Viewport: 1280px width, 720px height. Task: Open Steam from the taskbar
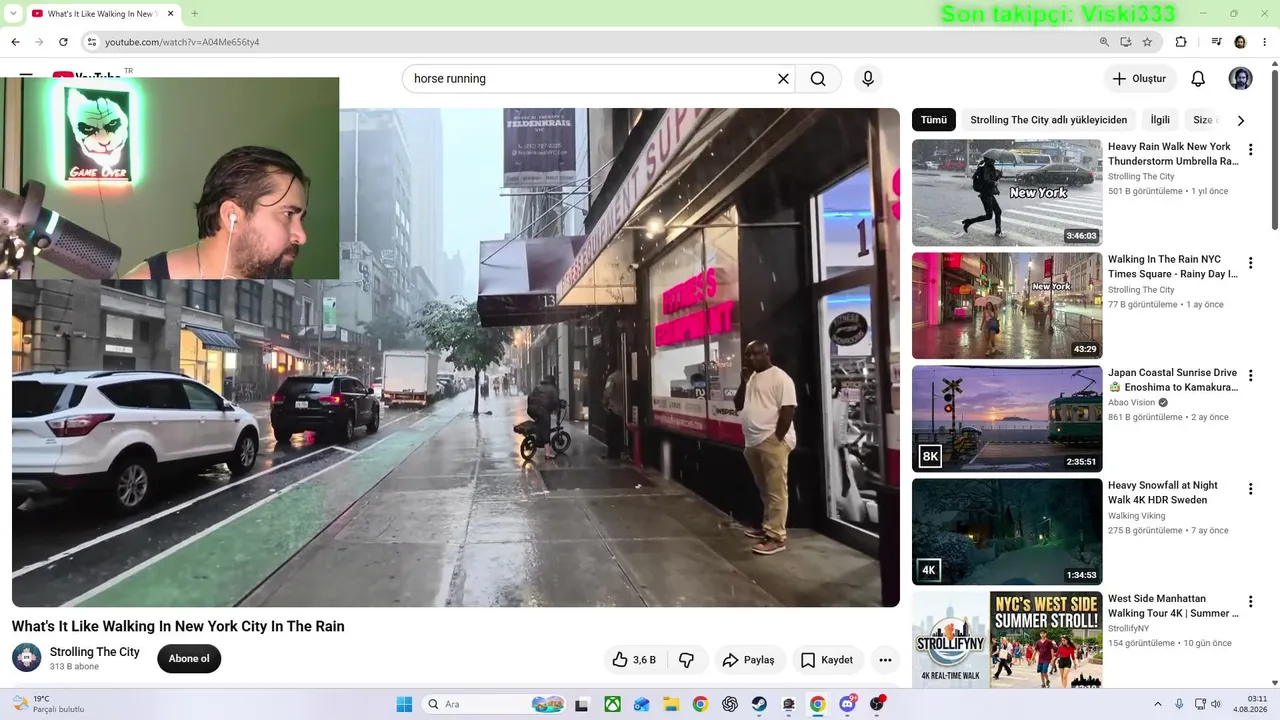coord(759,704)
